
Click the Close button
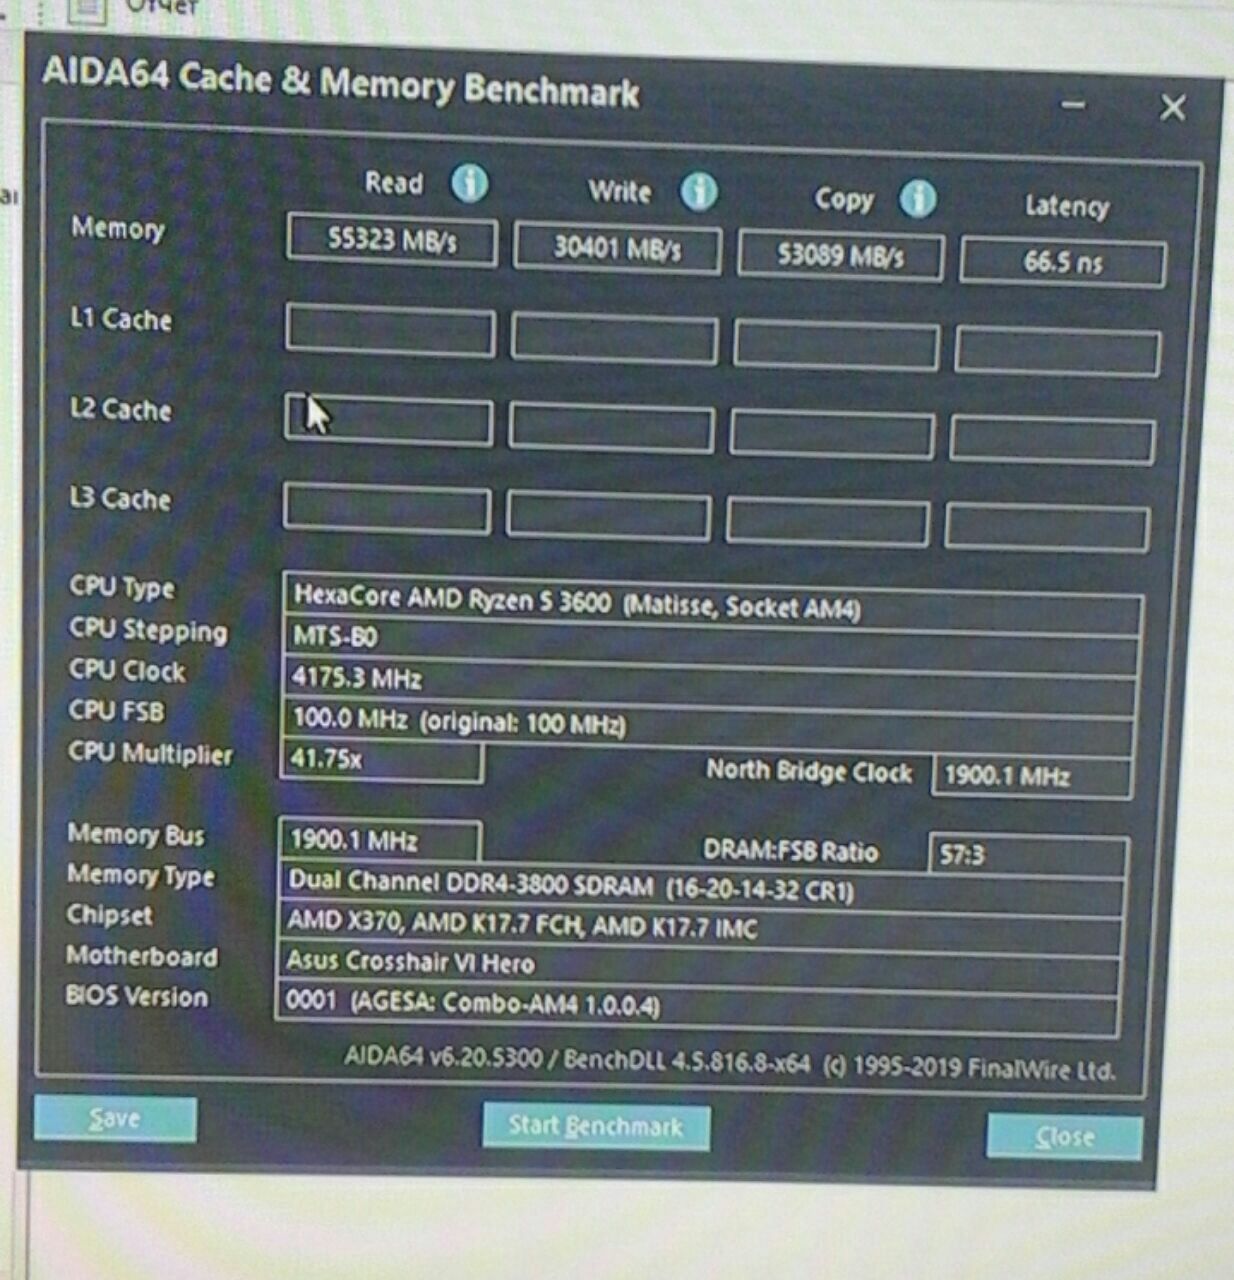point(1064,1137)
